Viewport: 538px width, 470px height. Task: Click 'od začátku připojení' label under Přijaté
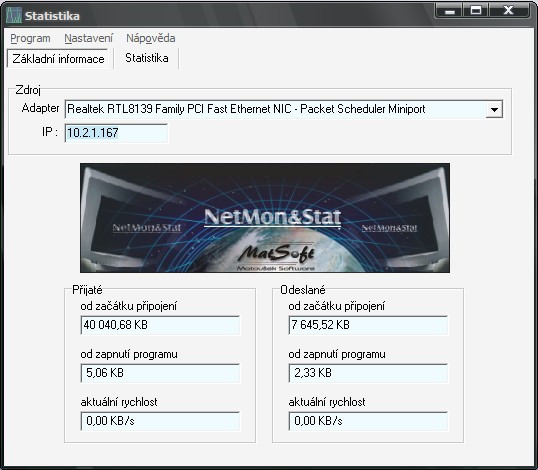coord(129,306)
